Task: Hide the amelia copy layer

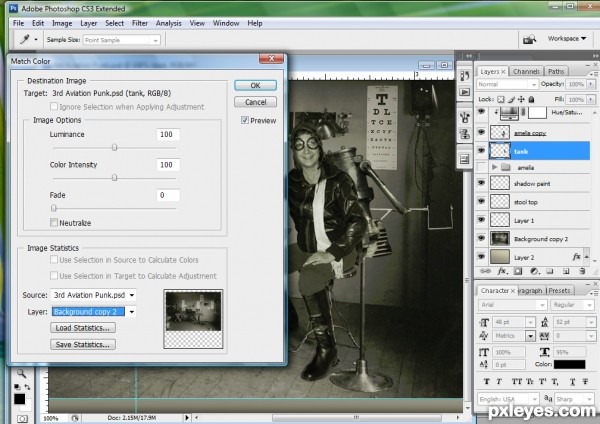Action: pos(481,132)
